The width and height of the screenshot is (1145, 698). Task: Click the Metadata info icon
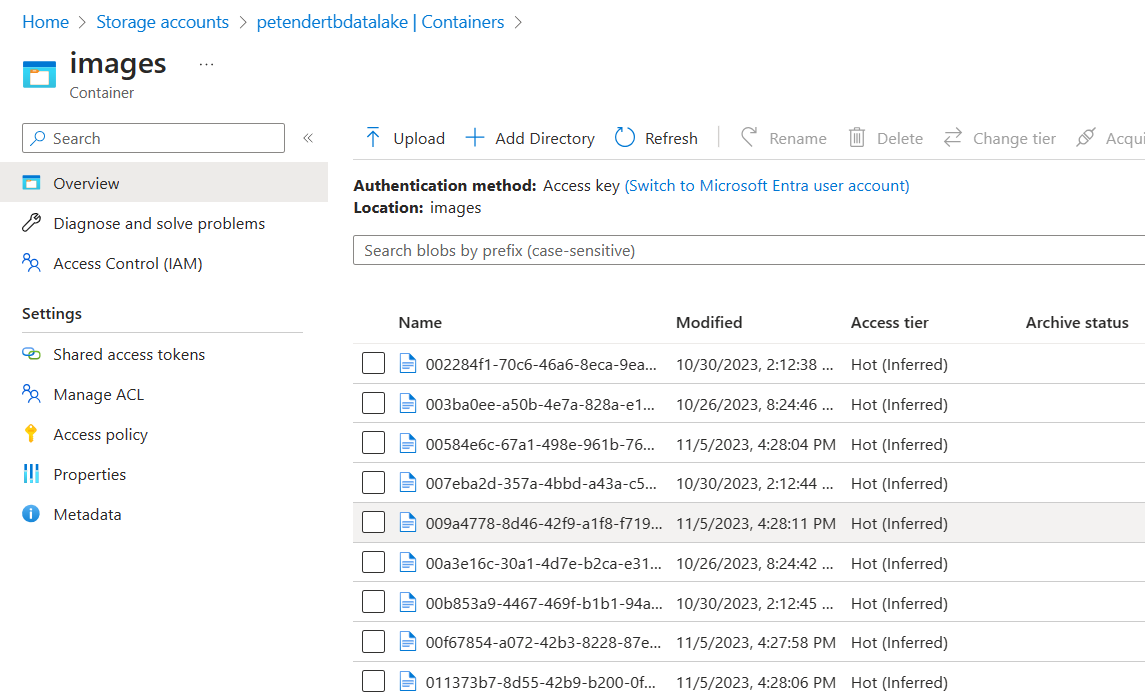(x=31, y=514)
